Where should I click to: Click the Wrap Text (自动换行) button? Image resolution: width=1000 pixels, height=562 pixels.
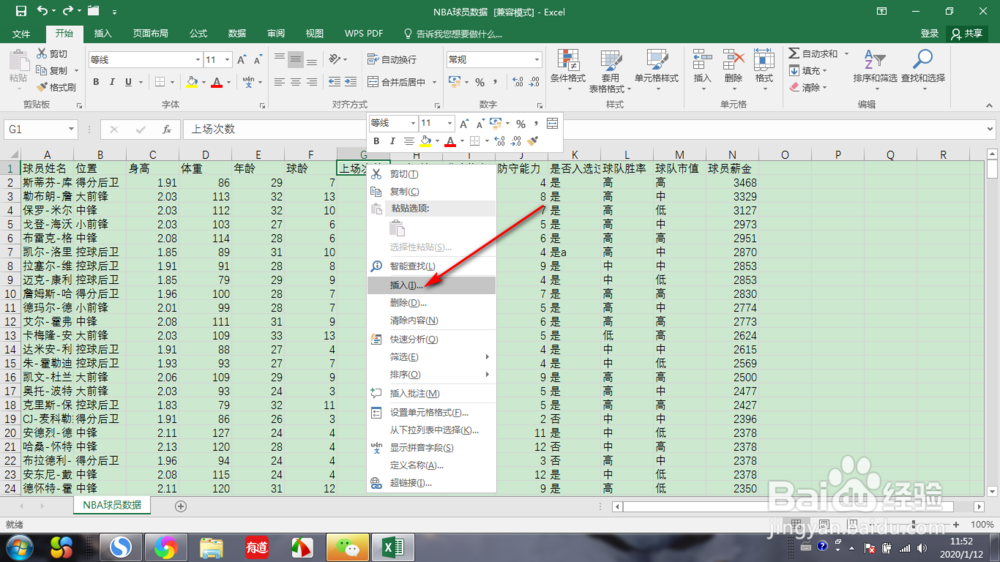(x=392, y=59)
